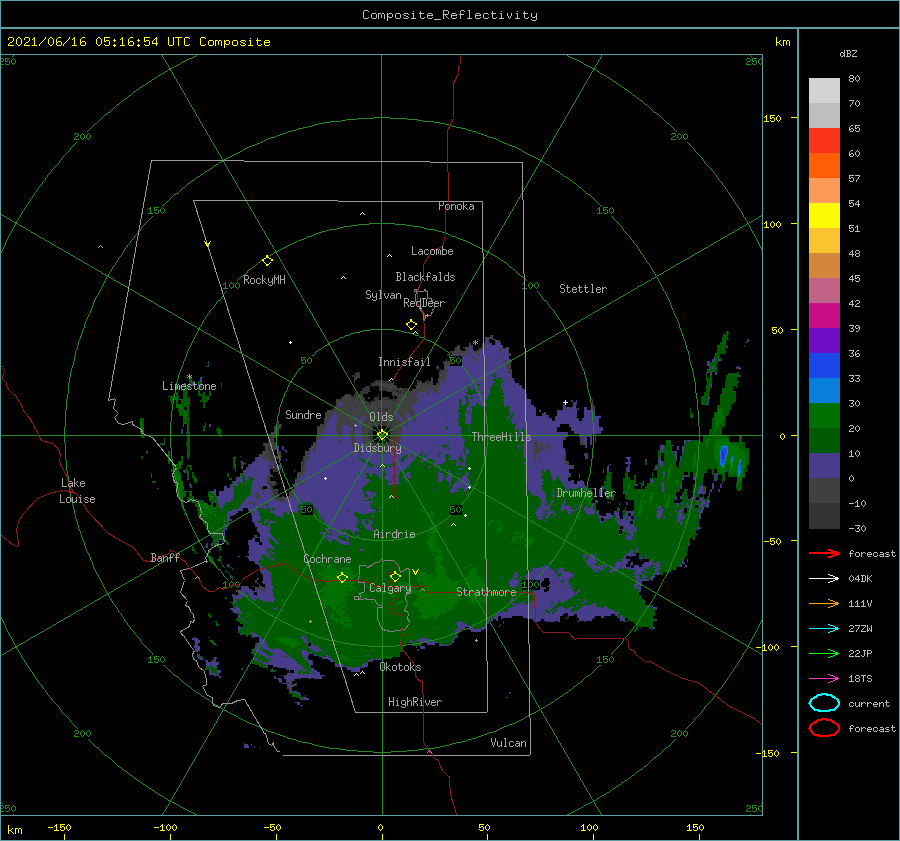This screenshot has height=841, width=900.
Task: Click the Ponoka city label
Action: 456,206
